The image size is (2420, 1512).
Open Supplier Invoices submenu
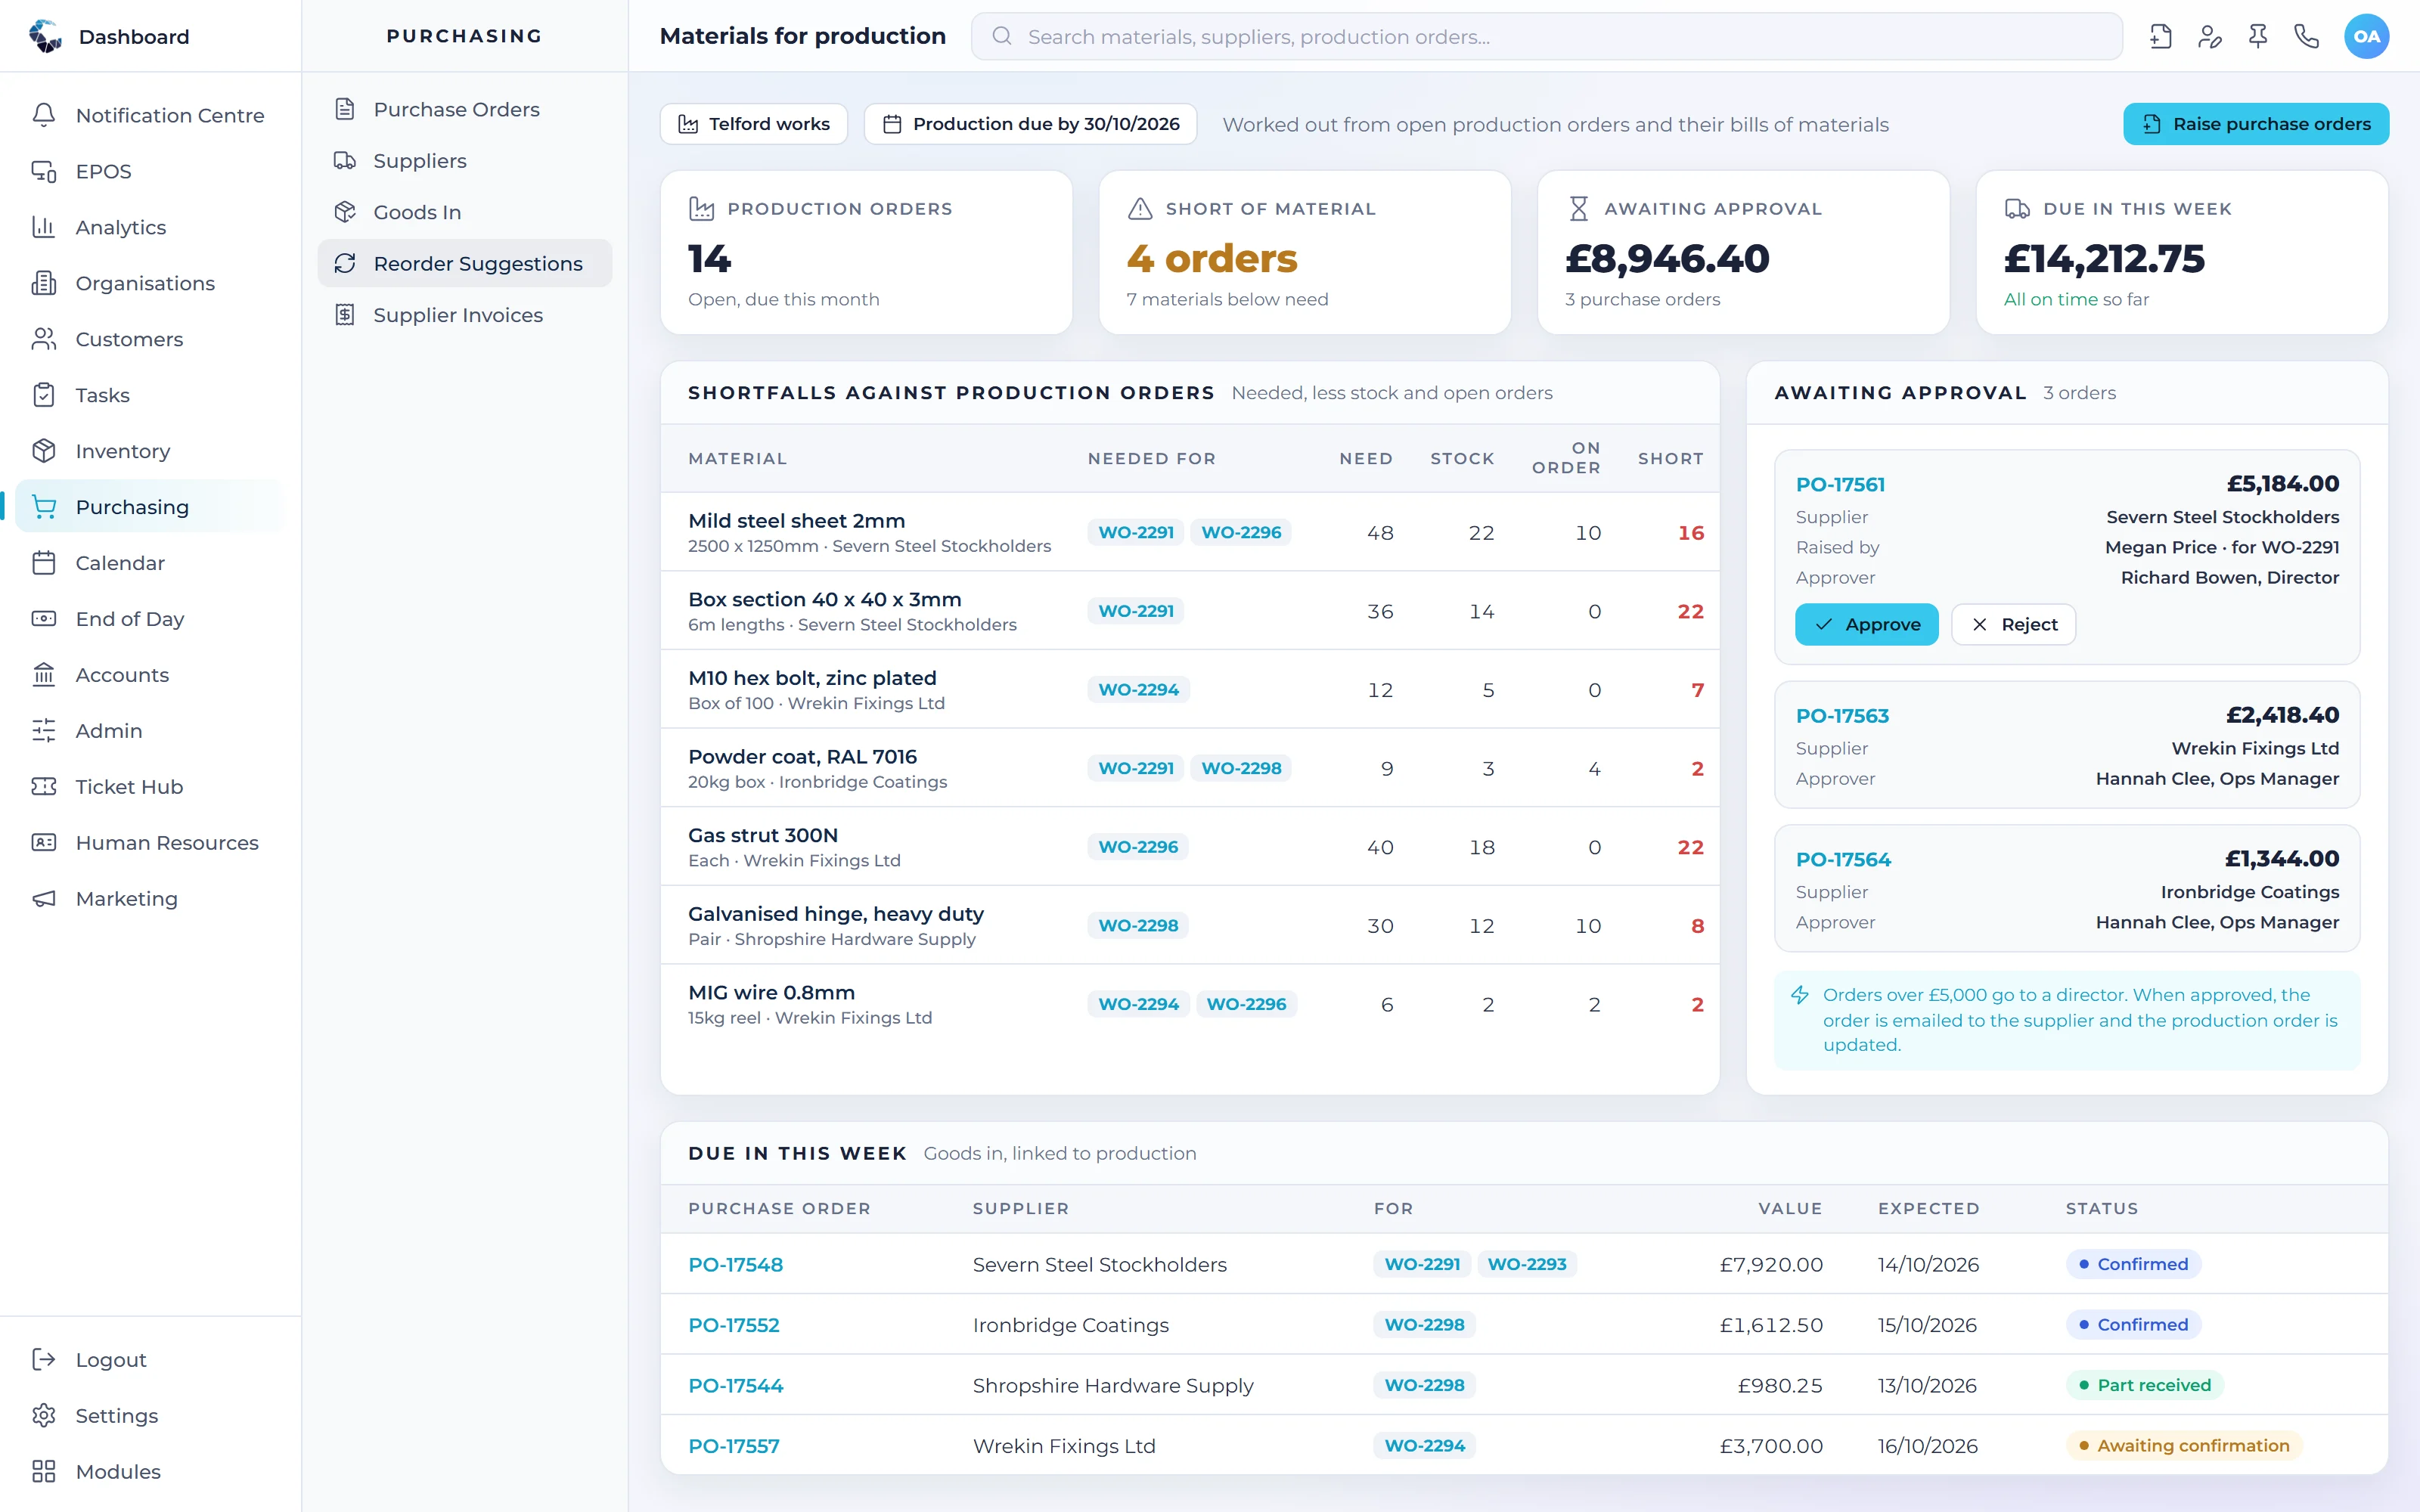coord(465,315)
